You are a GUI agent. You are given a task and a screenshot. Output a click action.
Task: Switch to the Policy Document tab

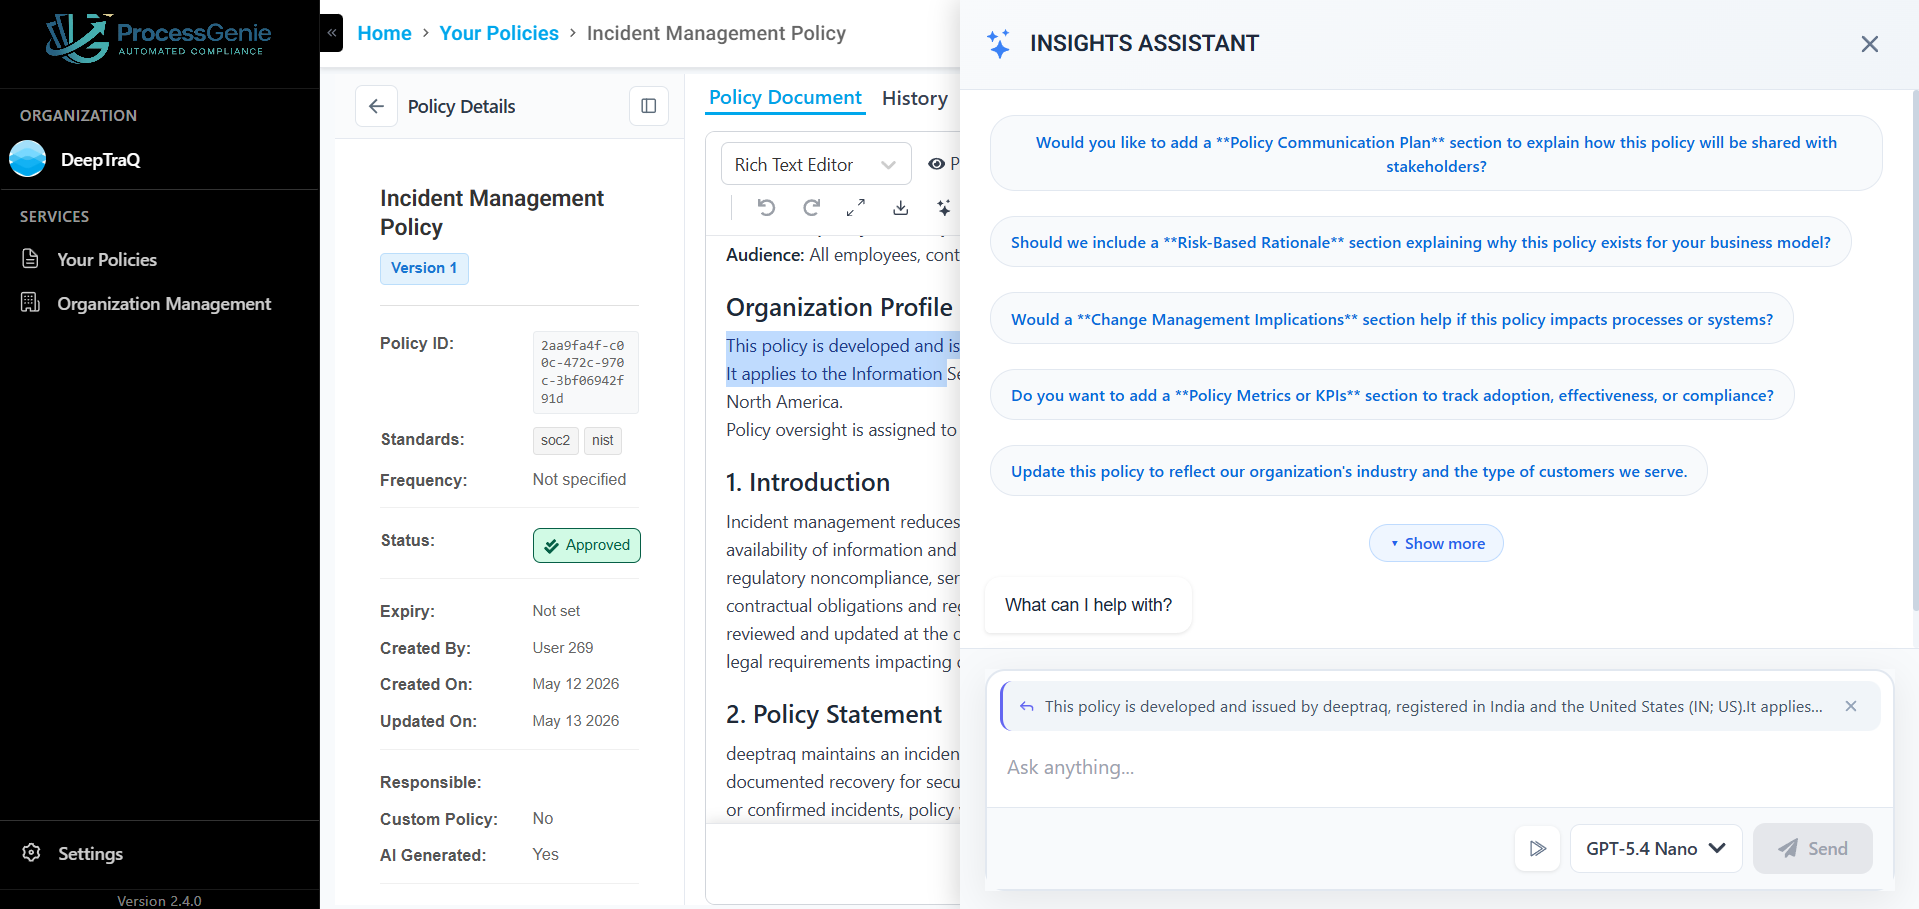(785, 98)
